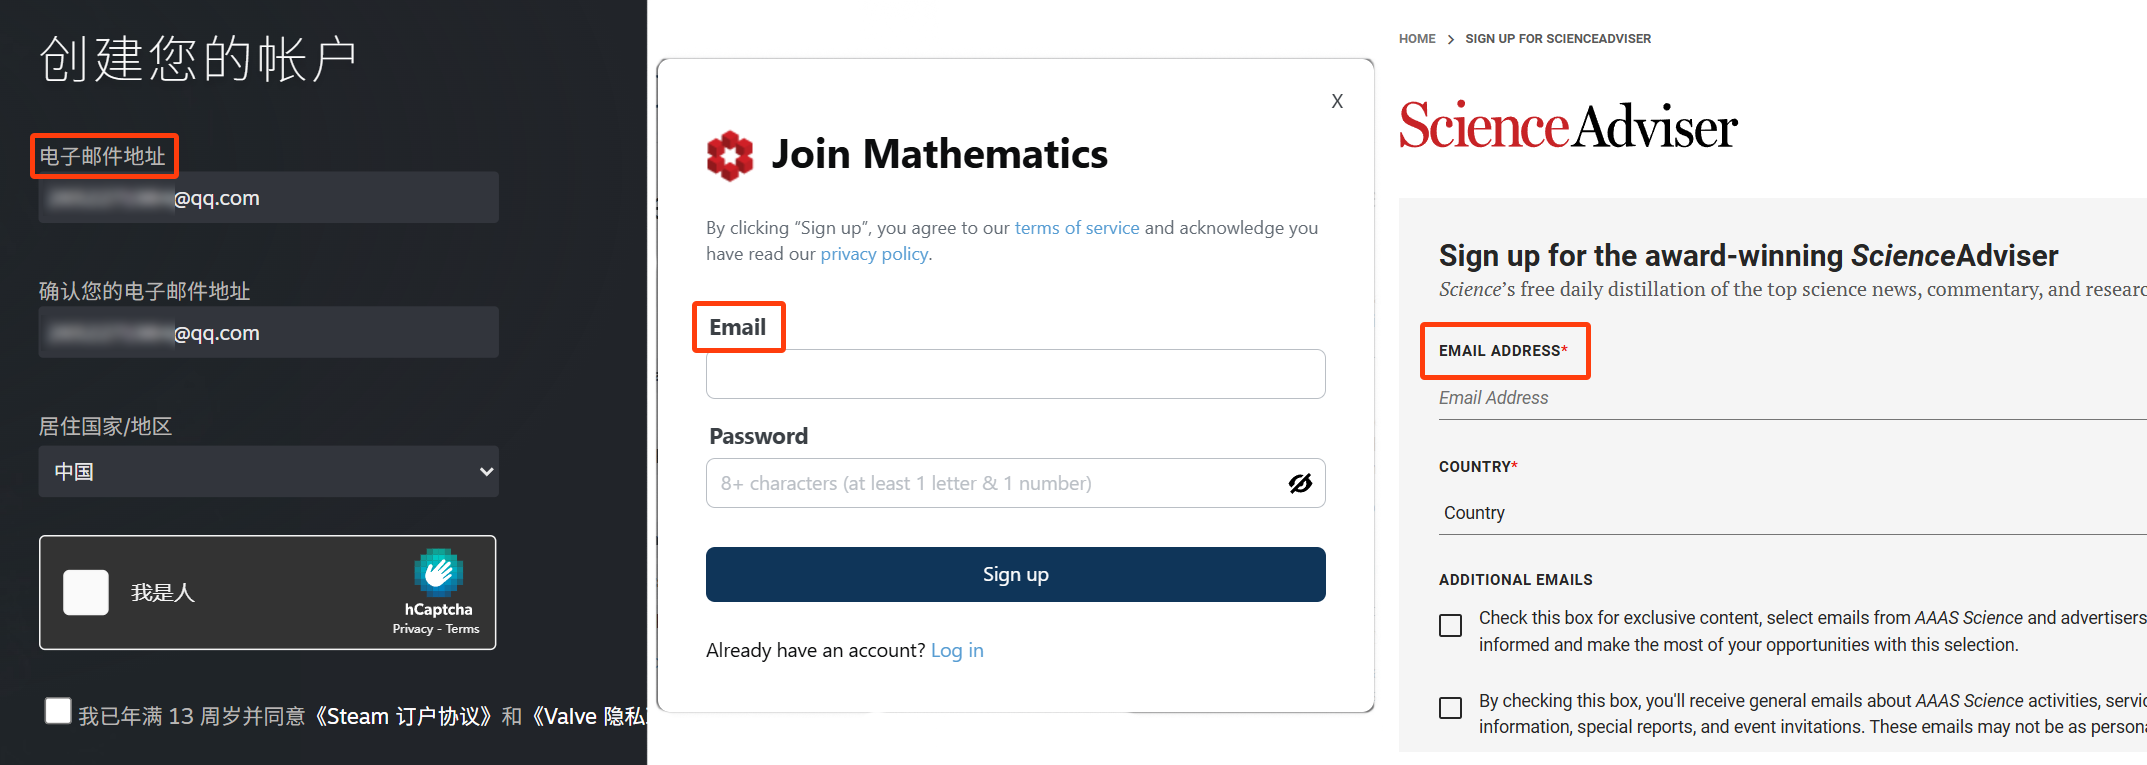The image size is (2147, 765).
Task: Open the terms of service link
Action: 1077,228
